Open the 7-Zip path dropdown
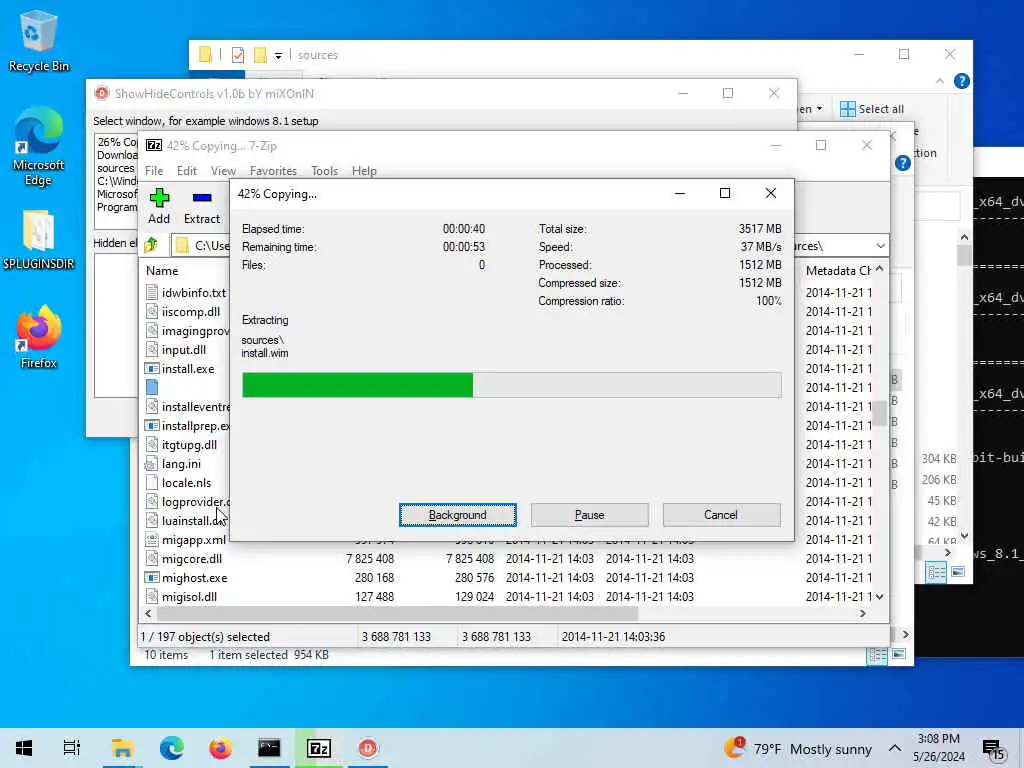The height and width of the screenshot is (768, 1024). point(880,246)
